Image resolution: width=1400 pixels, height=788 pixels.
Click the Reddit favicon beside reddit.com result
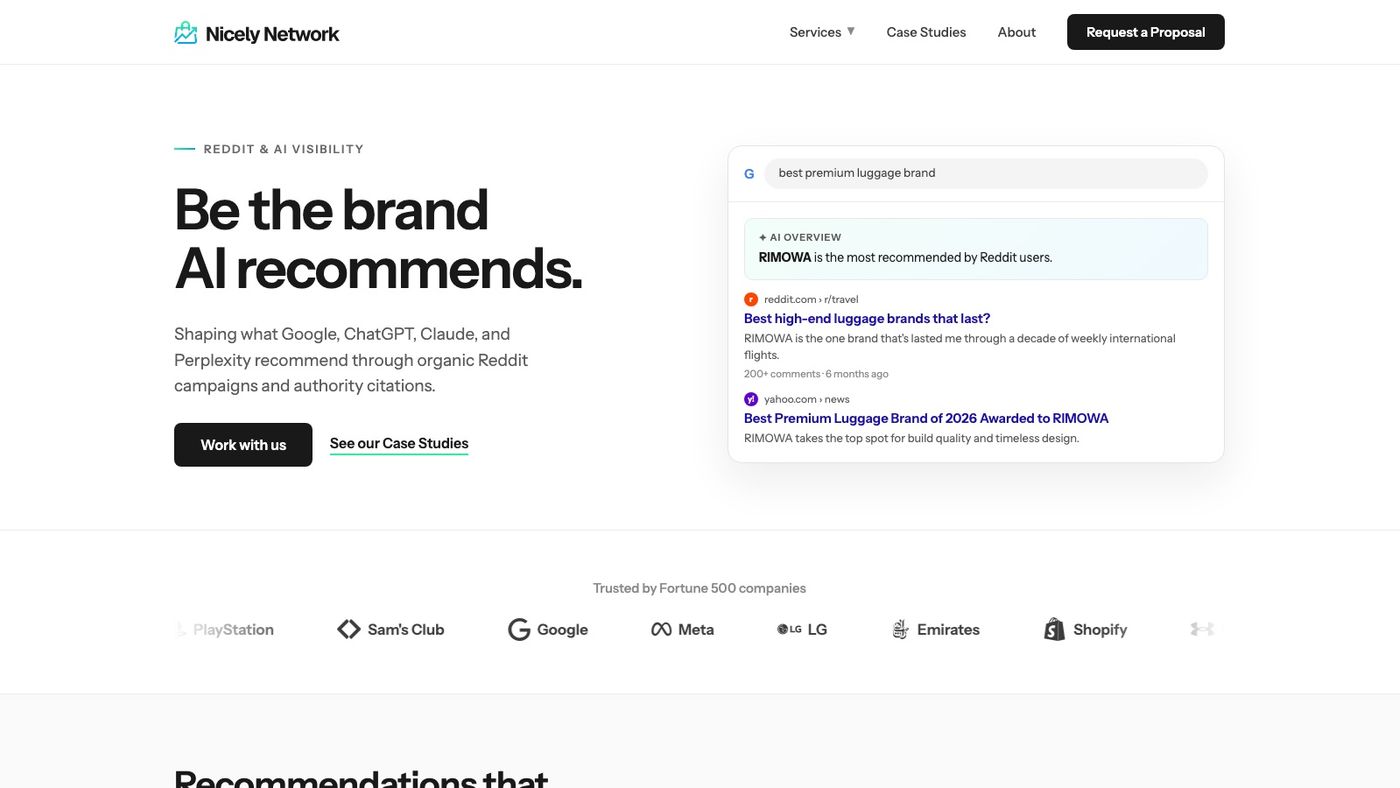coord(751,299)
